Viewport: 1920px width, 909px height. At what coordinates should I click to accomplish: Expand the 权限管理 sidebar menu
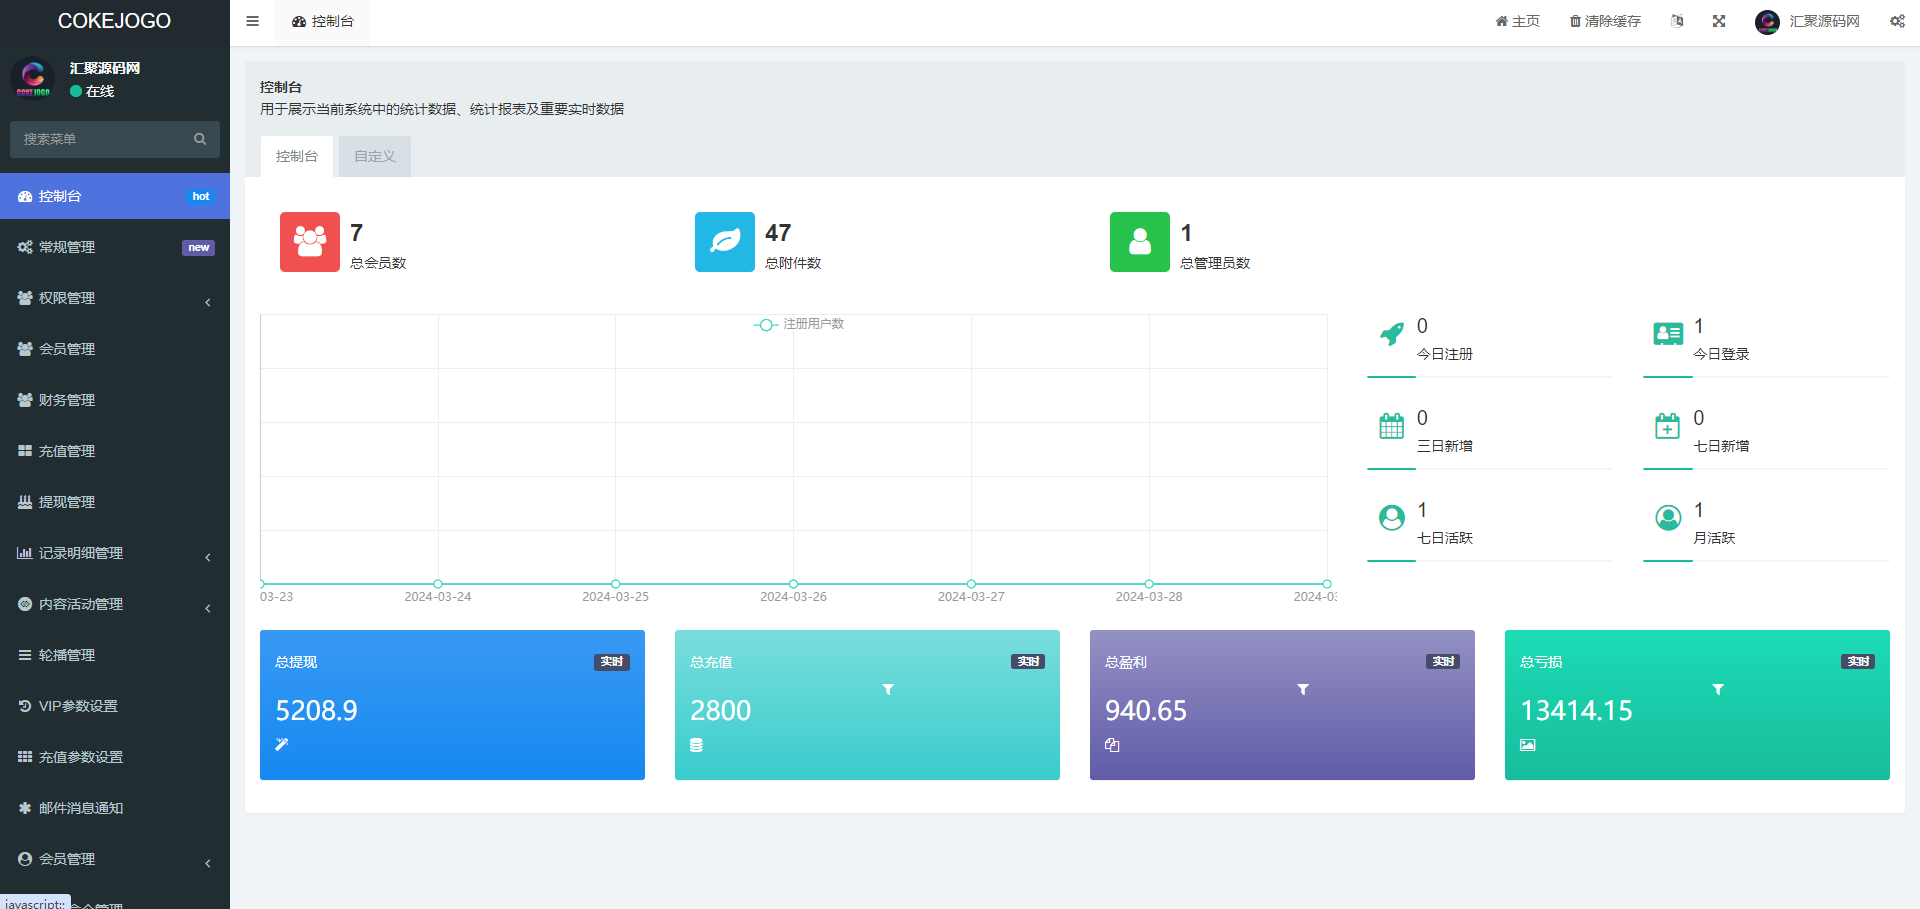(115, 298)
